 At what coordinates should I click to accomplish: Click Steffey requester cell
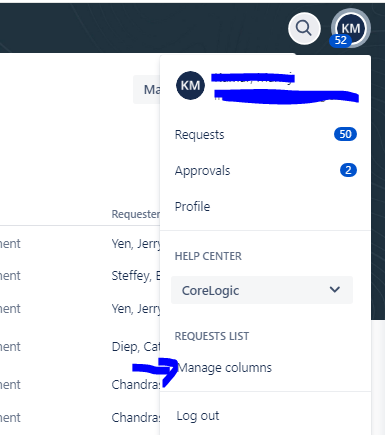(136, 276)
